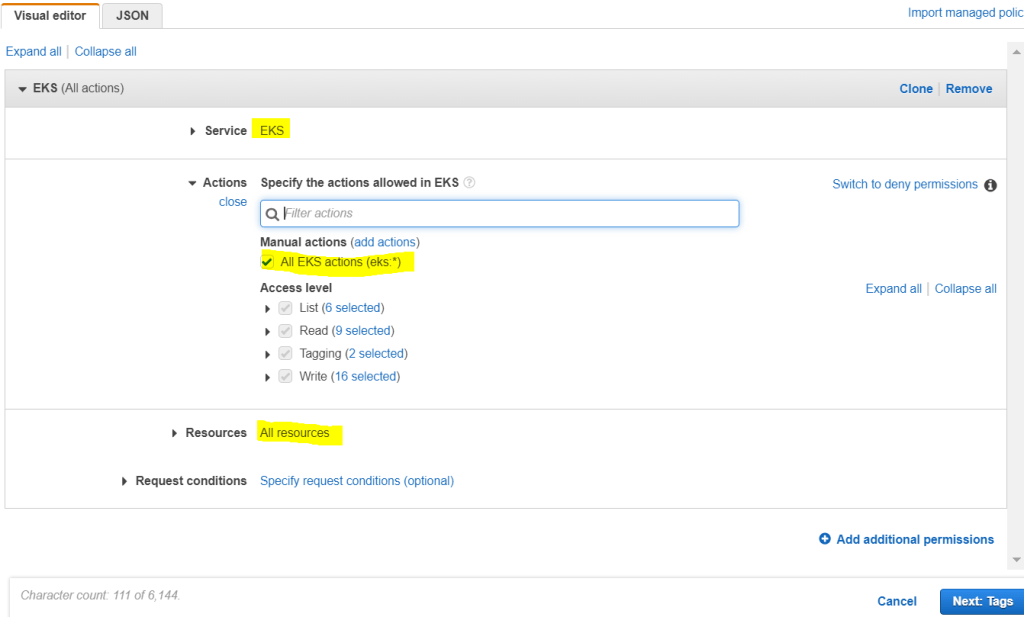Screen dimensions: 1024x617
Task: Click the scrollbar down arrow on the right
Action: (x=1017, y=560)
